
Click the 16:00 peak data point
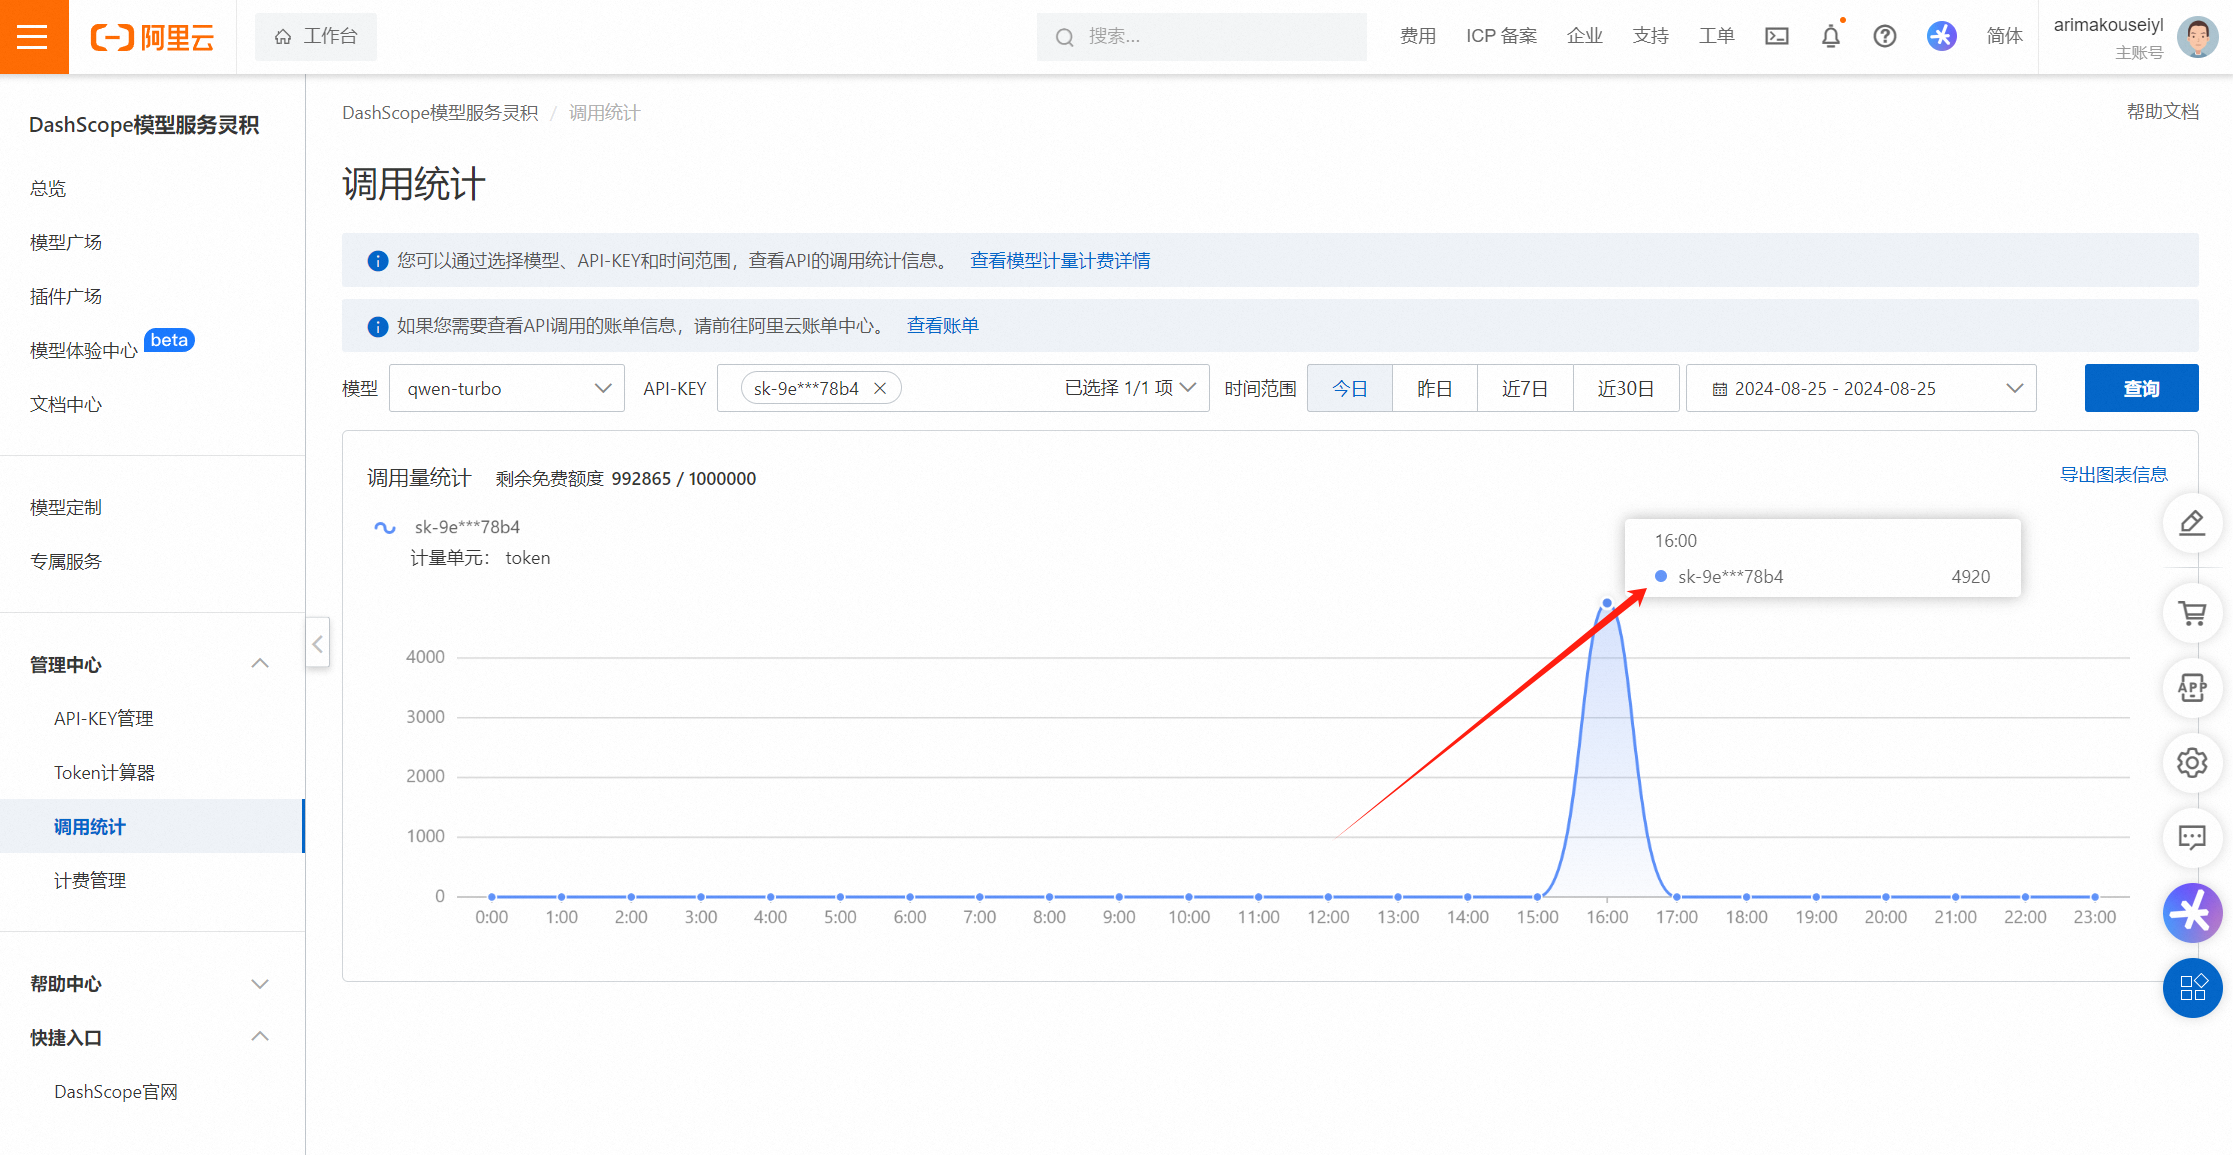coord(1607,603)
